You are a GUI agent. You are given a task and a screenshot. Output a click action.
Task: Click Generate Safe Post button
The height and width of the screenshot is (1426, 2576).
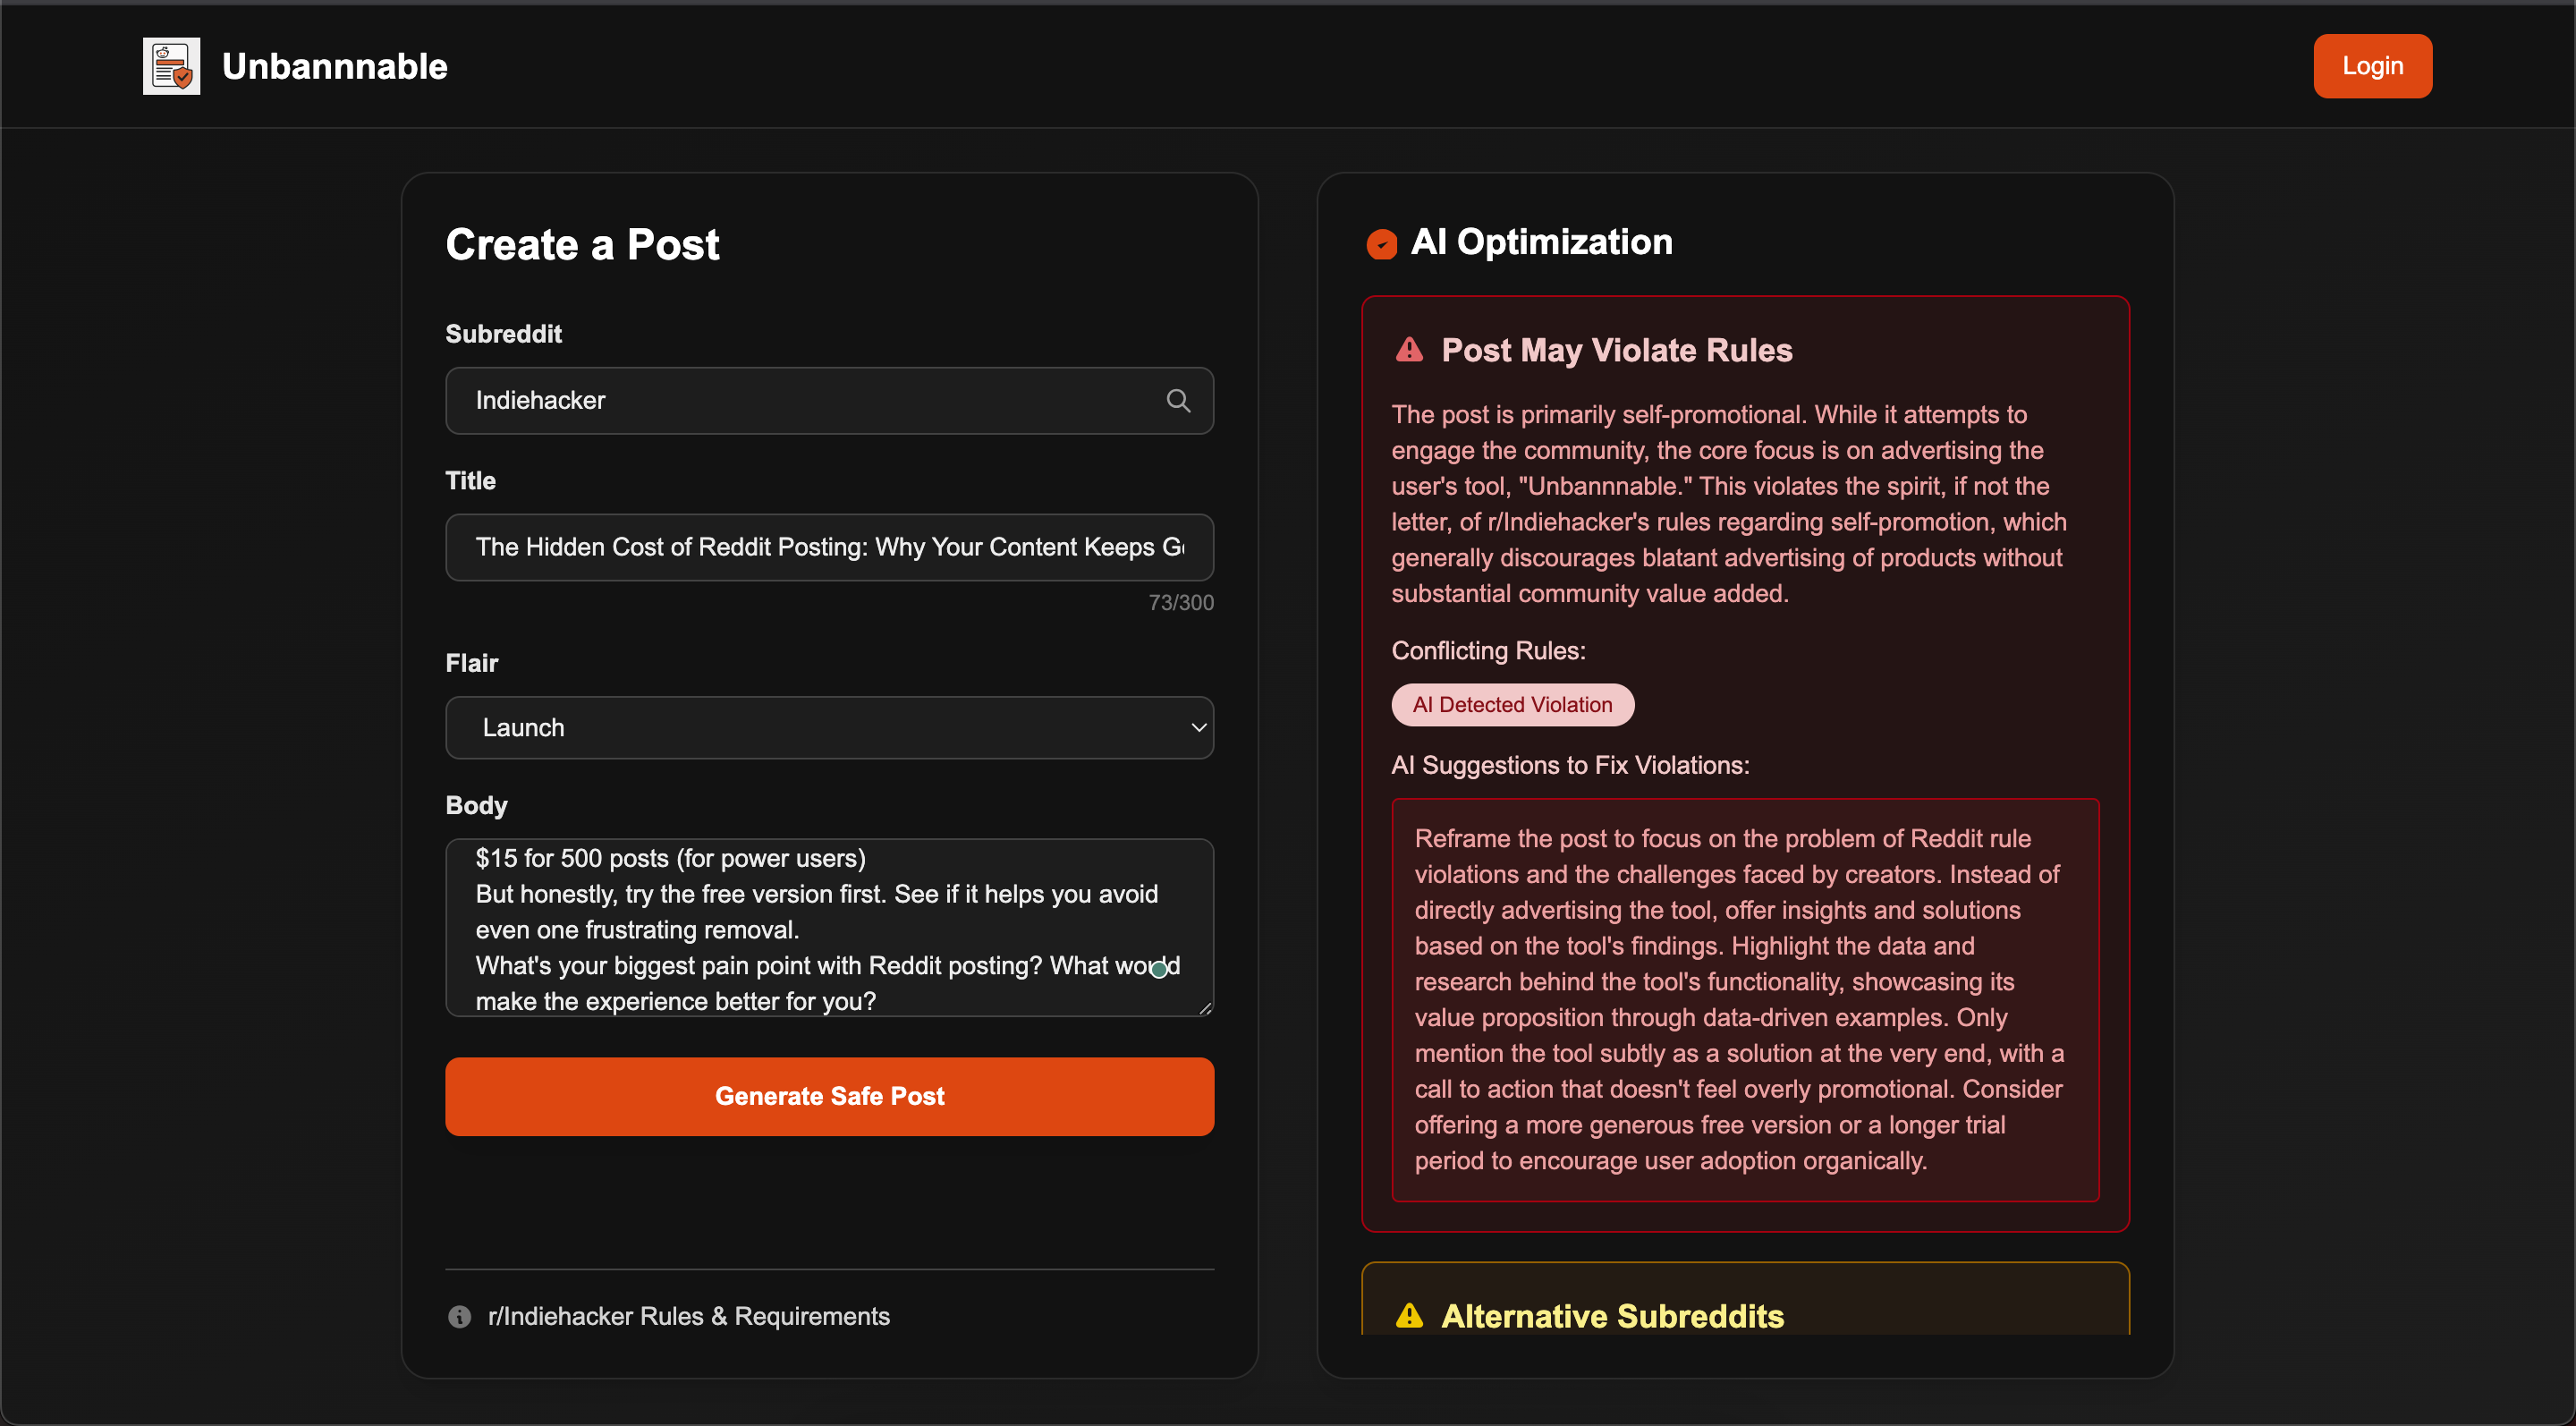point(829,1096)
